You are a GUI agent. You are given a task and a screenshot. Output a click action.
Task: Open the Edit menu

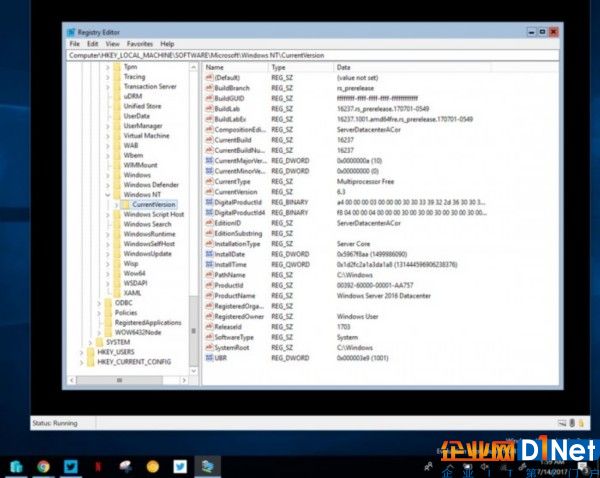pos(93,44)
